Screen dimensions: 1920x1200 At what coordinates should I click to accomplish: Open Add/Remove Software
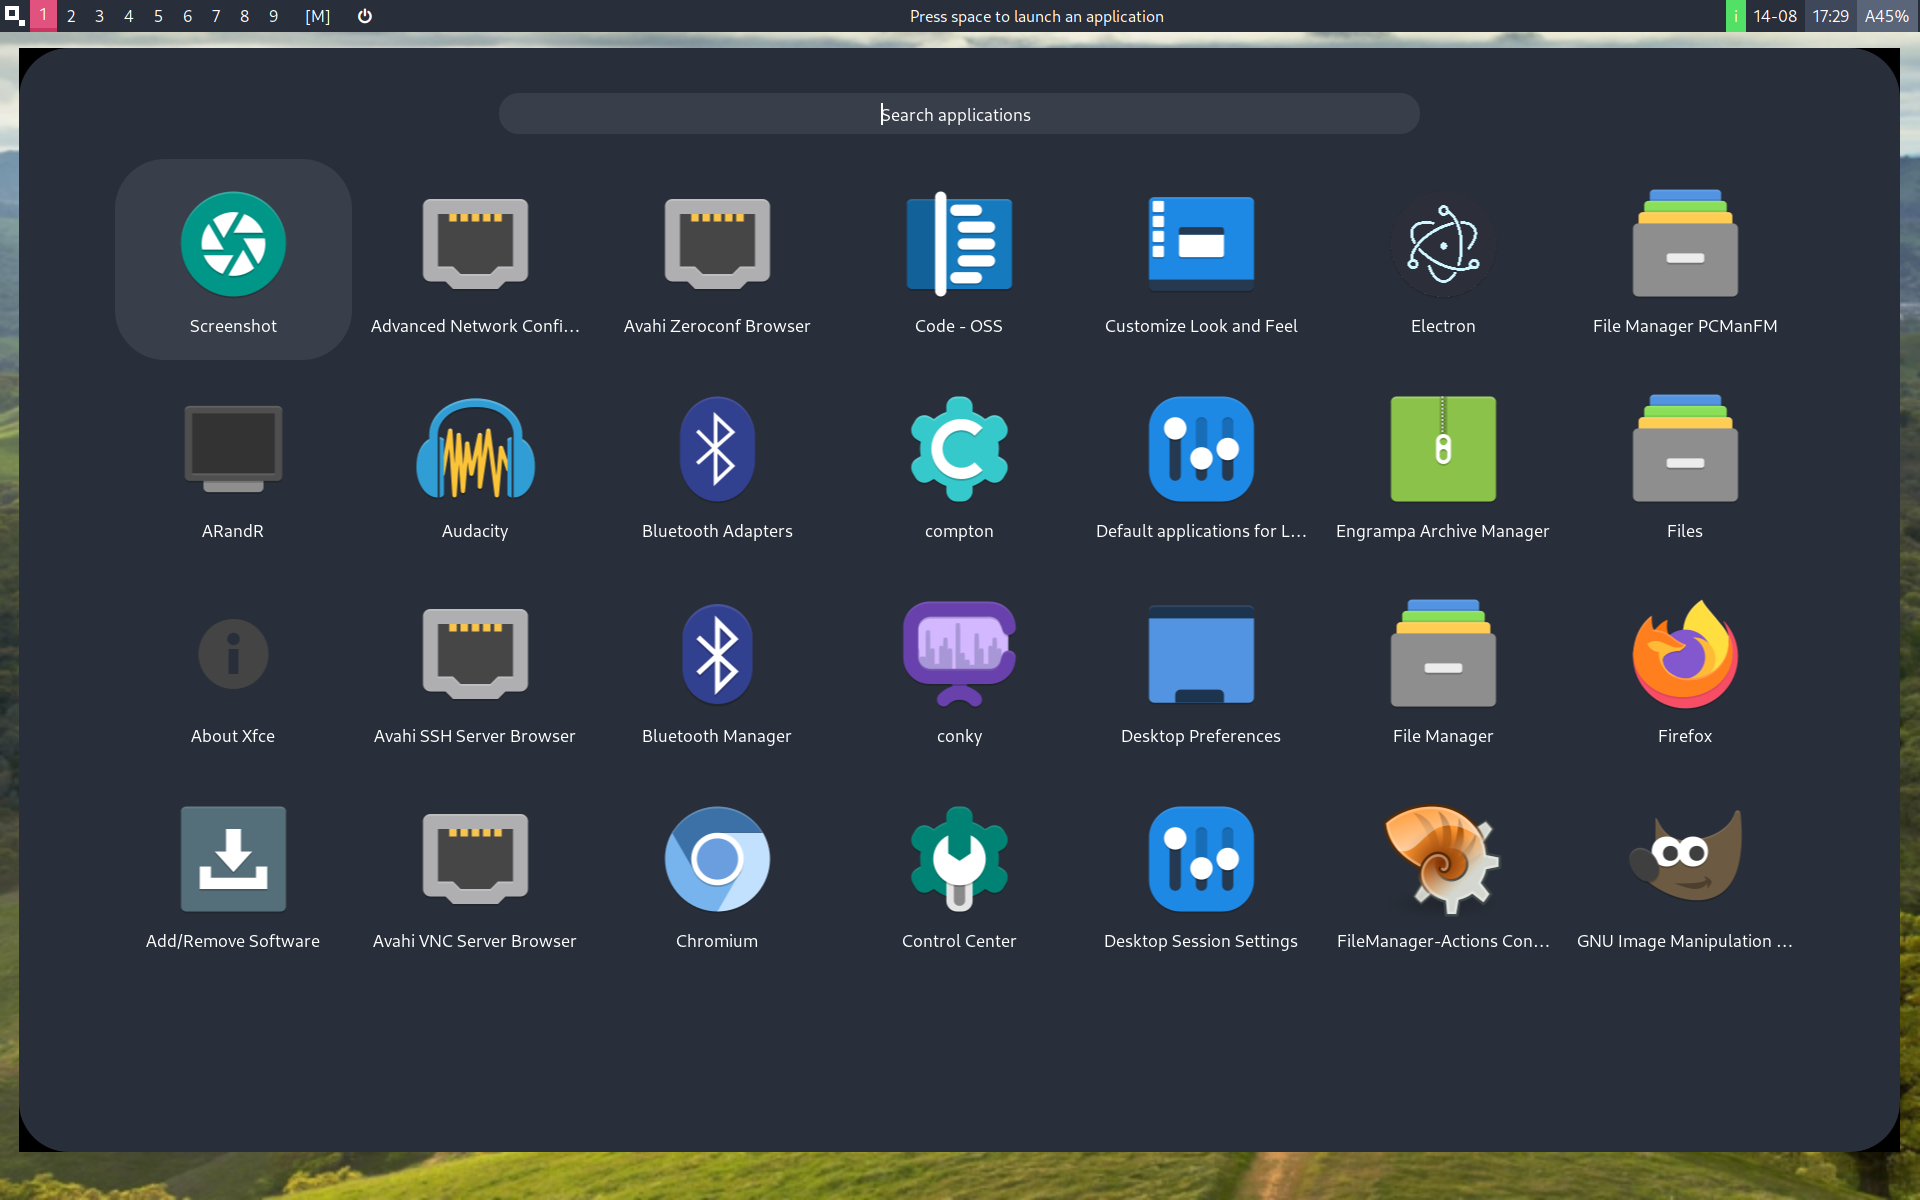pos(233,875)
